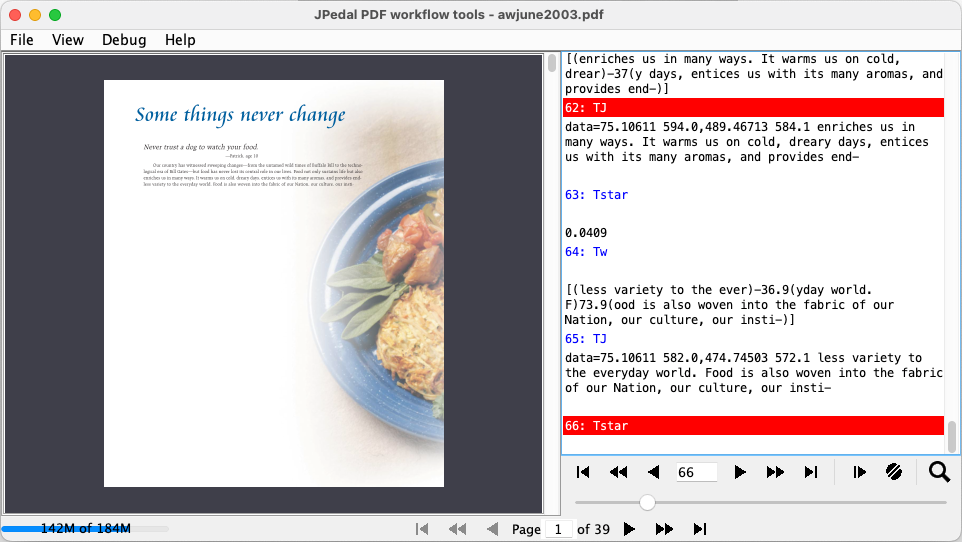
Task: Click the page number input field
Action: click(558, 529)
